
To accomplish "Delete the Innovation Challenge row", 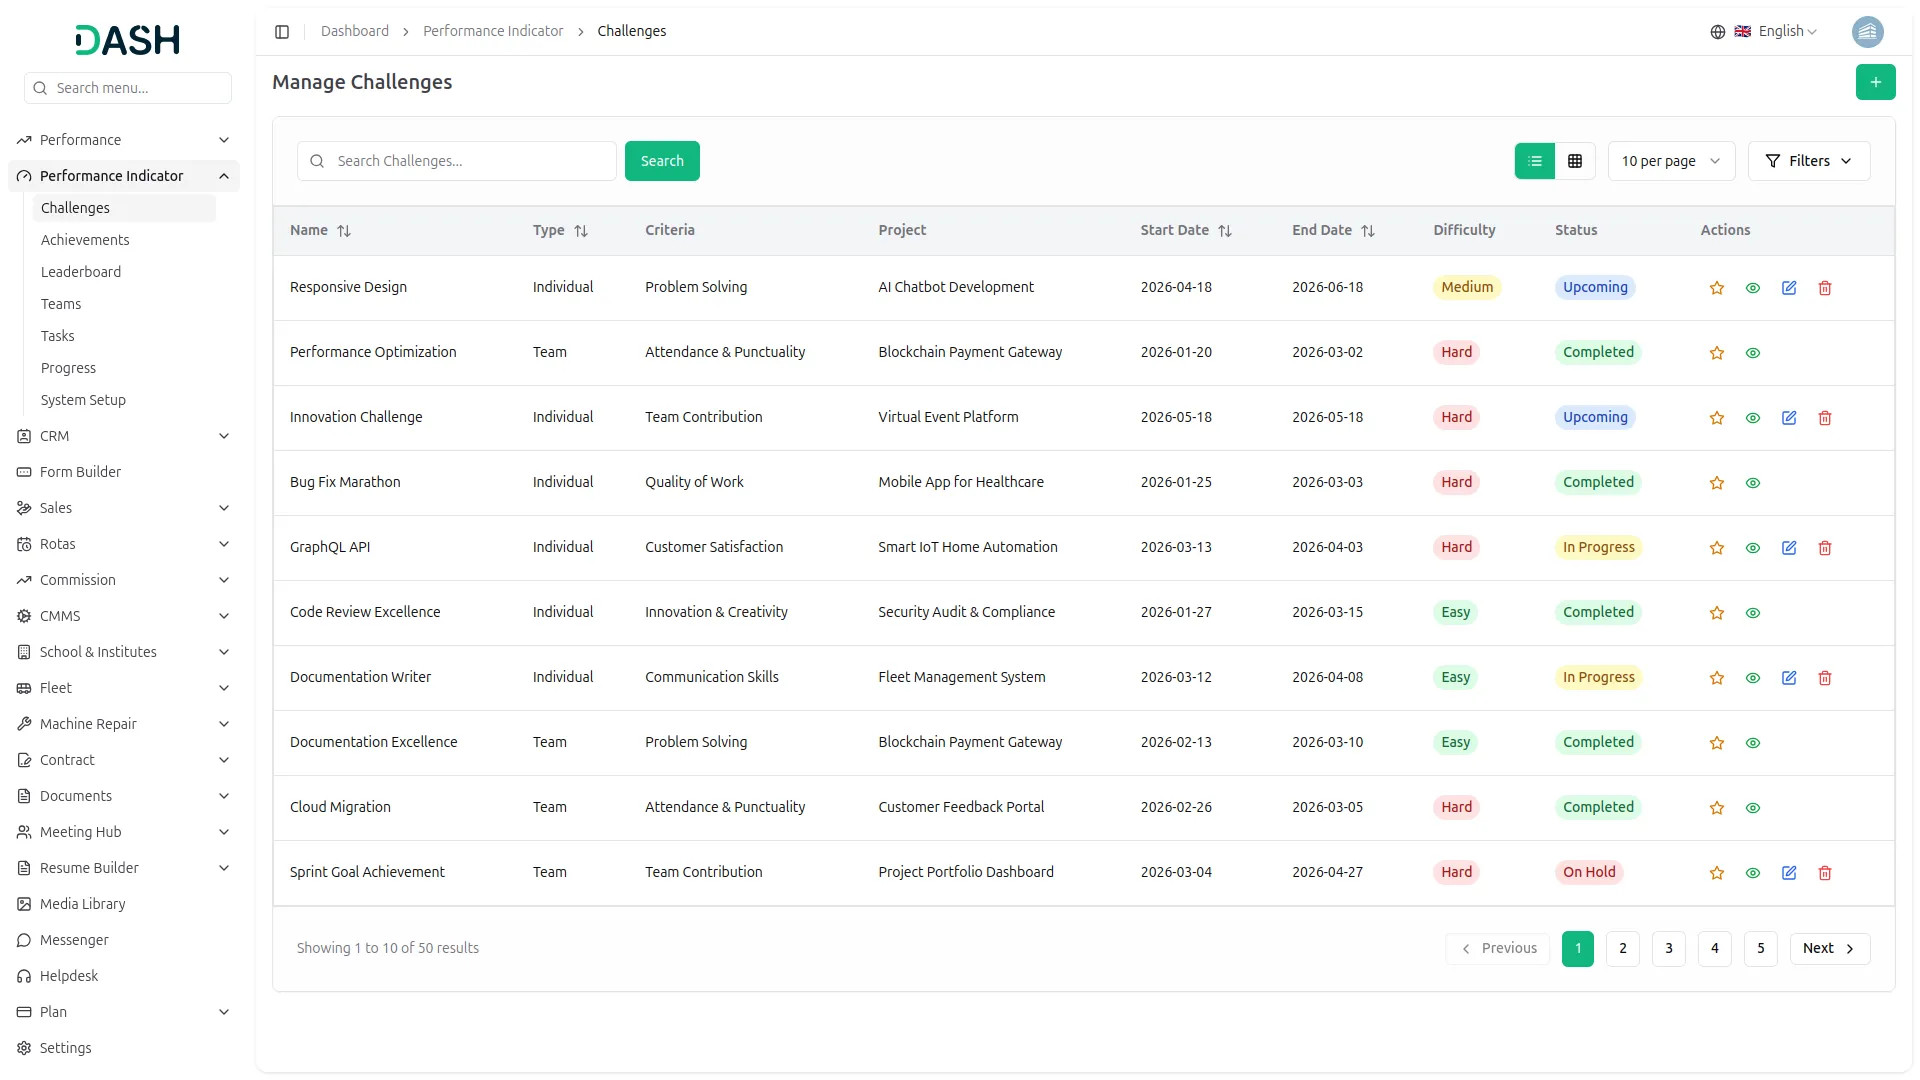I will click(1825, 418).
